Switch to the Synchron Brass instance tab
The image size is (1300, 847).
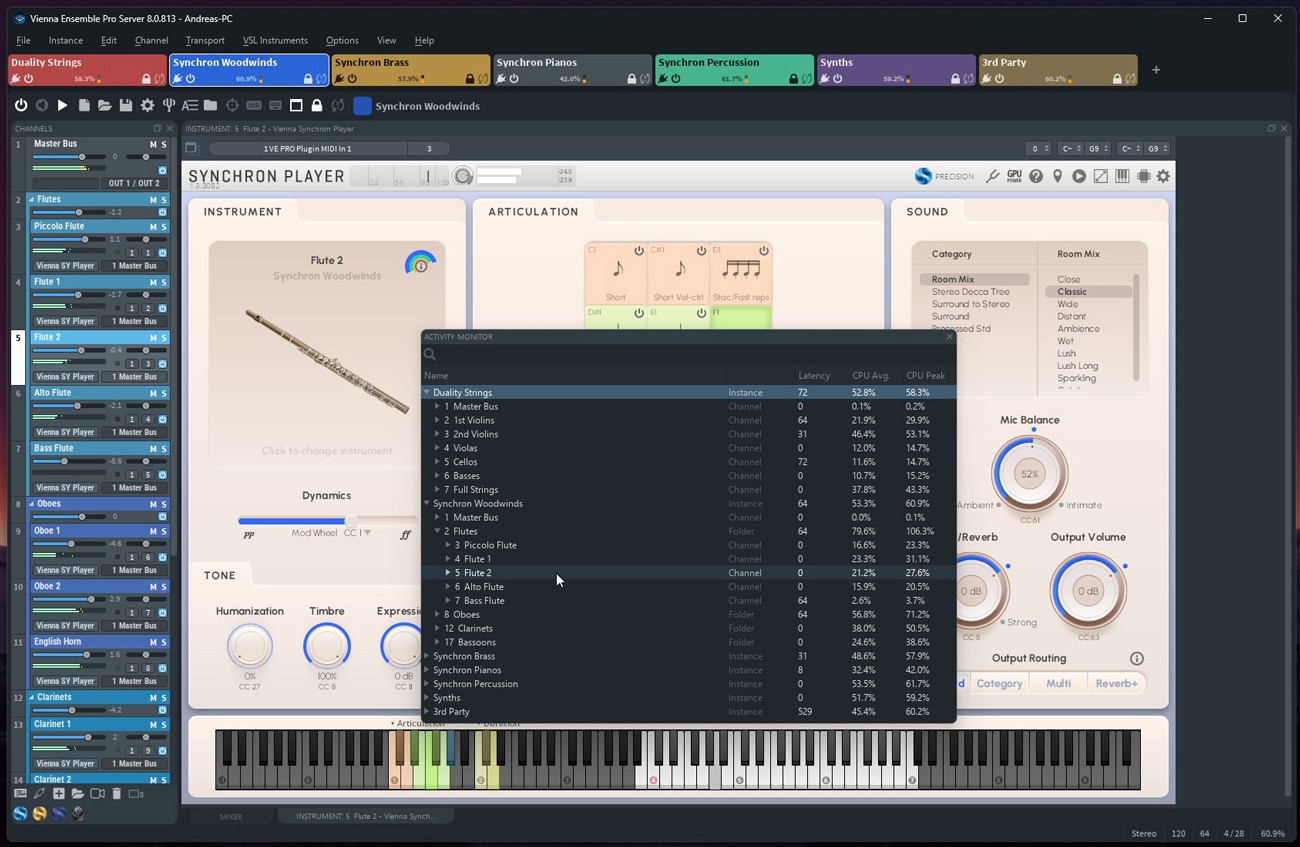[x=410, y=70]
